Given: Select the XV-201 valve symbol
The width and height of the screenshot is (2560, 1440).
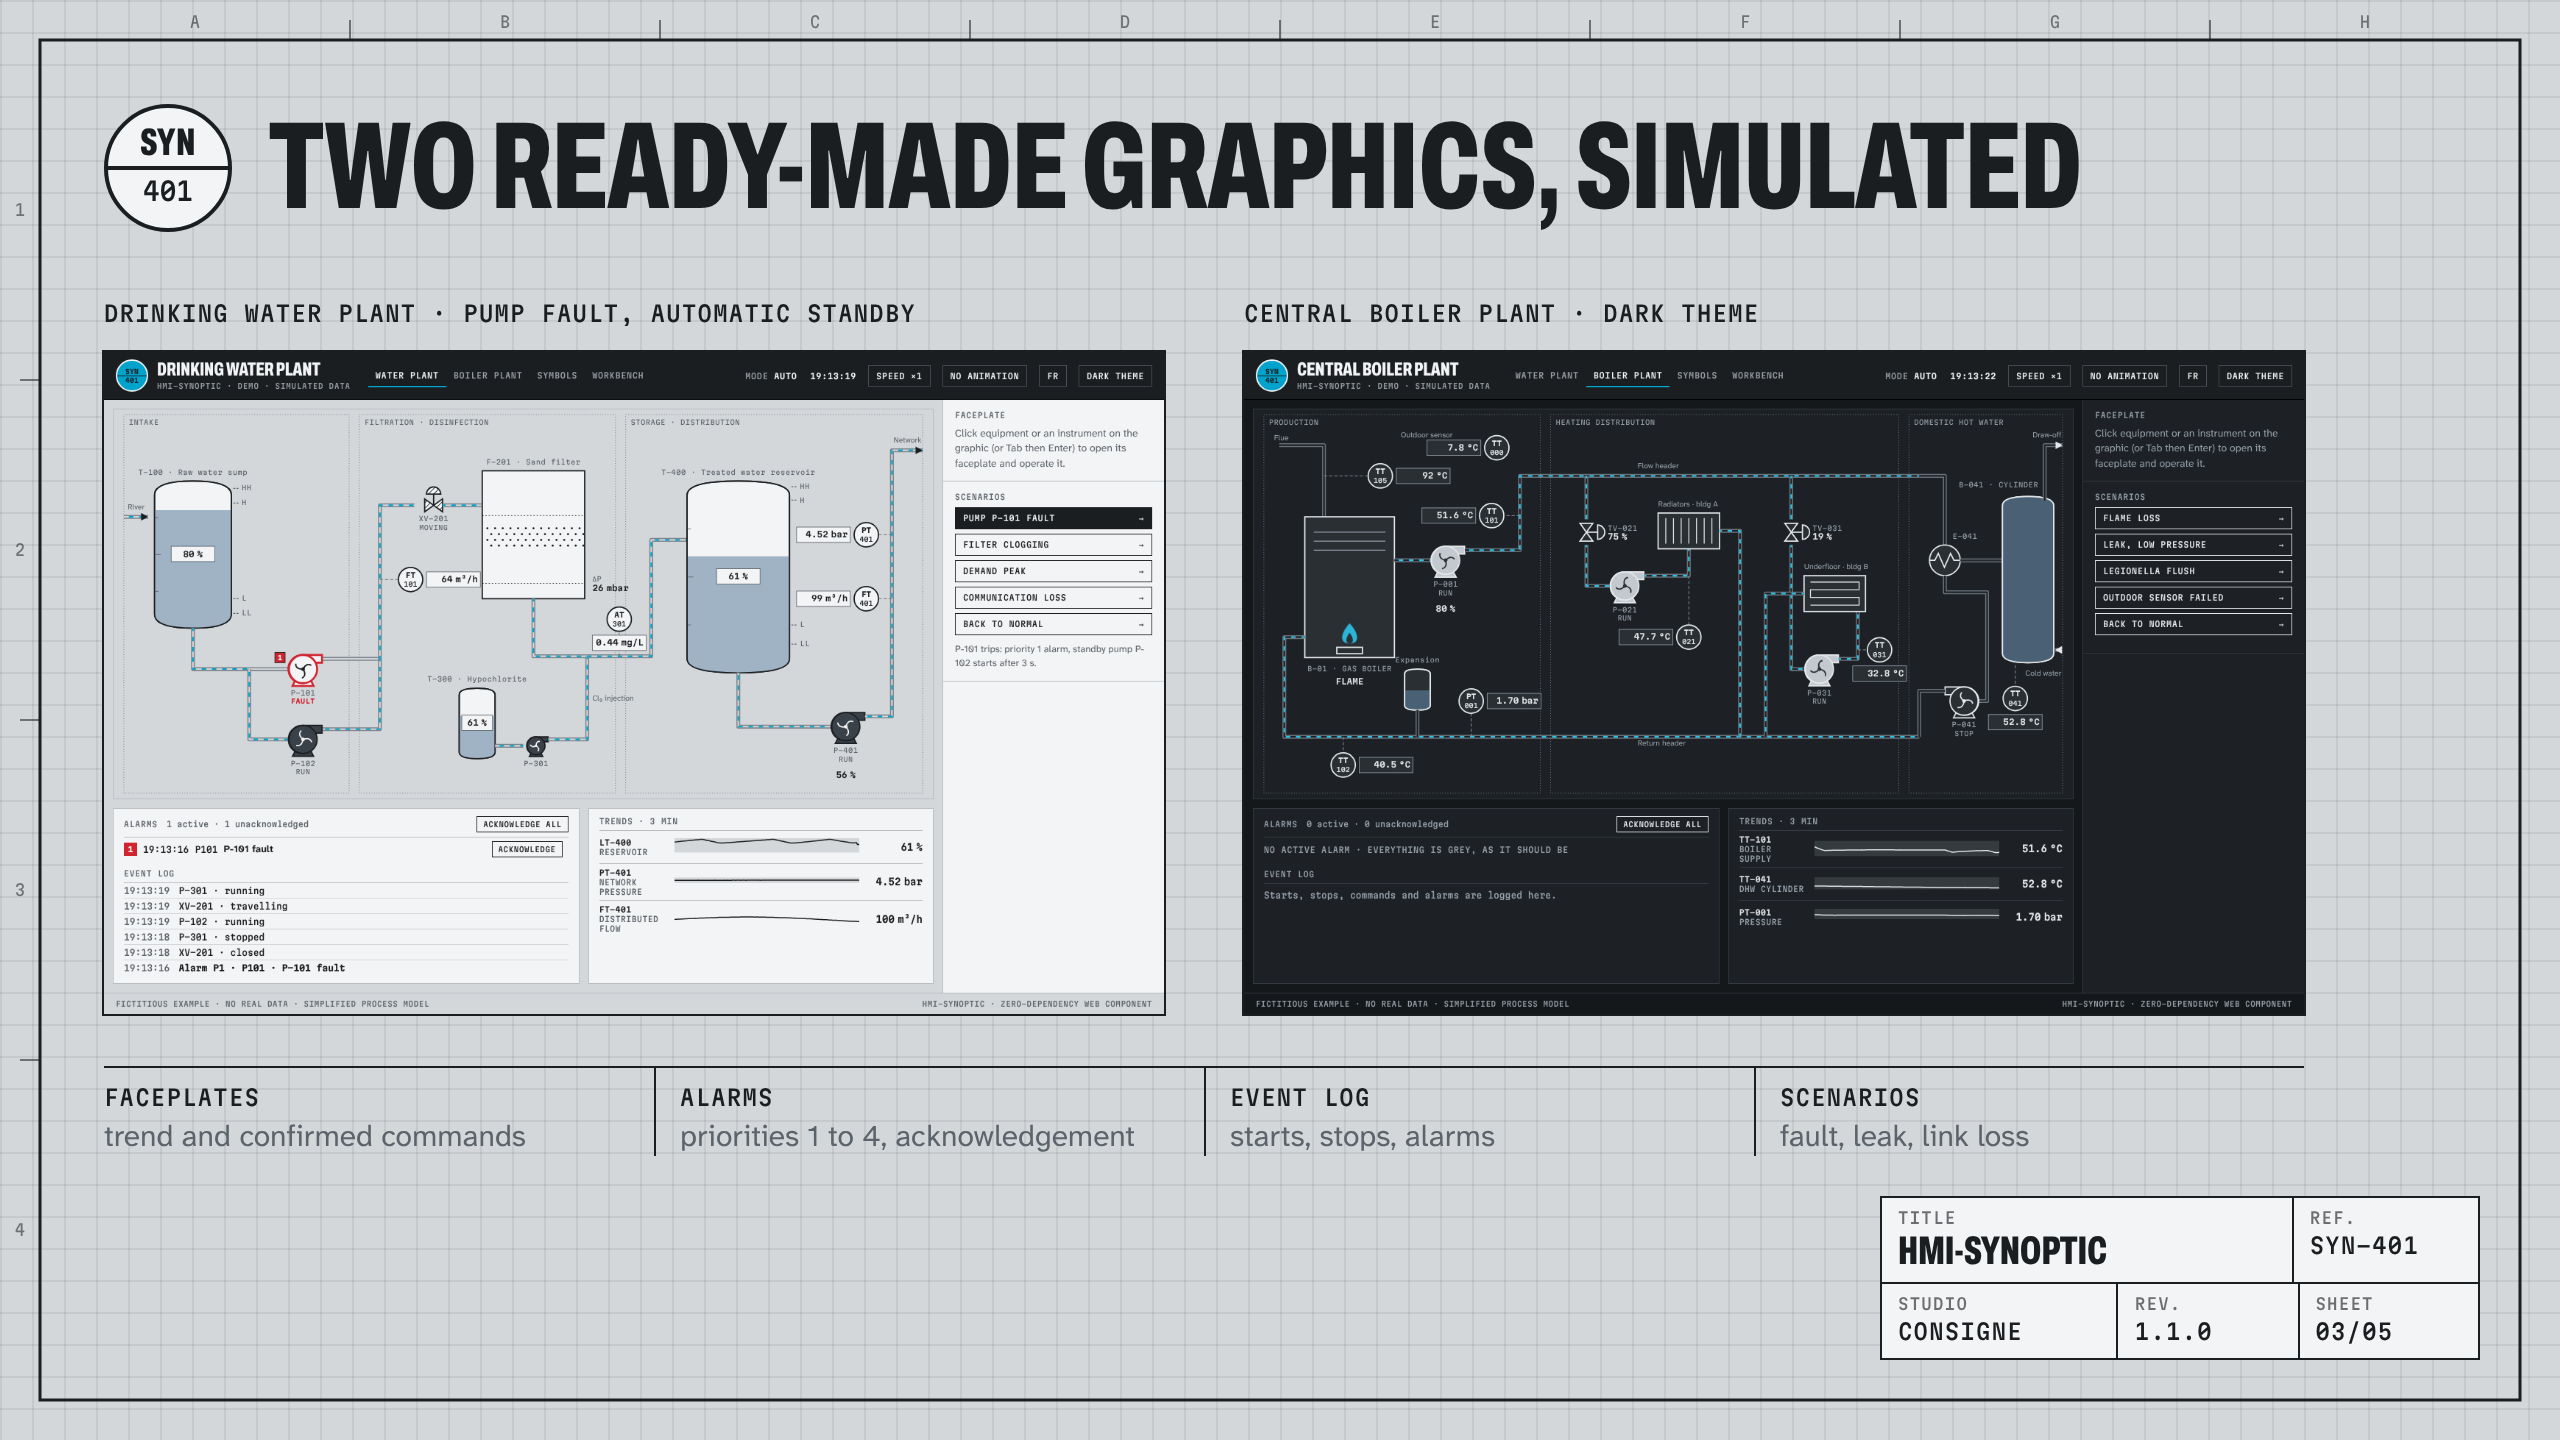Looking at the screenshot, I should coord(433,500).
